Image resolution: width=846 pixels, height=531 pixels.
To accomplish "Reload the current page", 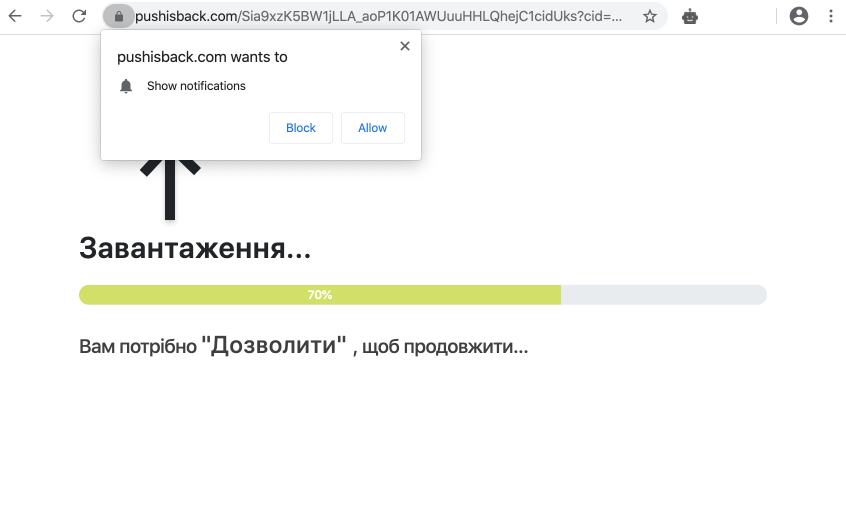I will pyautogui.click(x=79, y=16).
